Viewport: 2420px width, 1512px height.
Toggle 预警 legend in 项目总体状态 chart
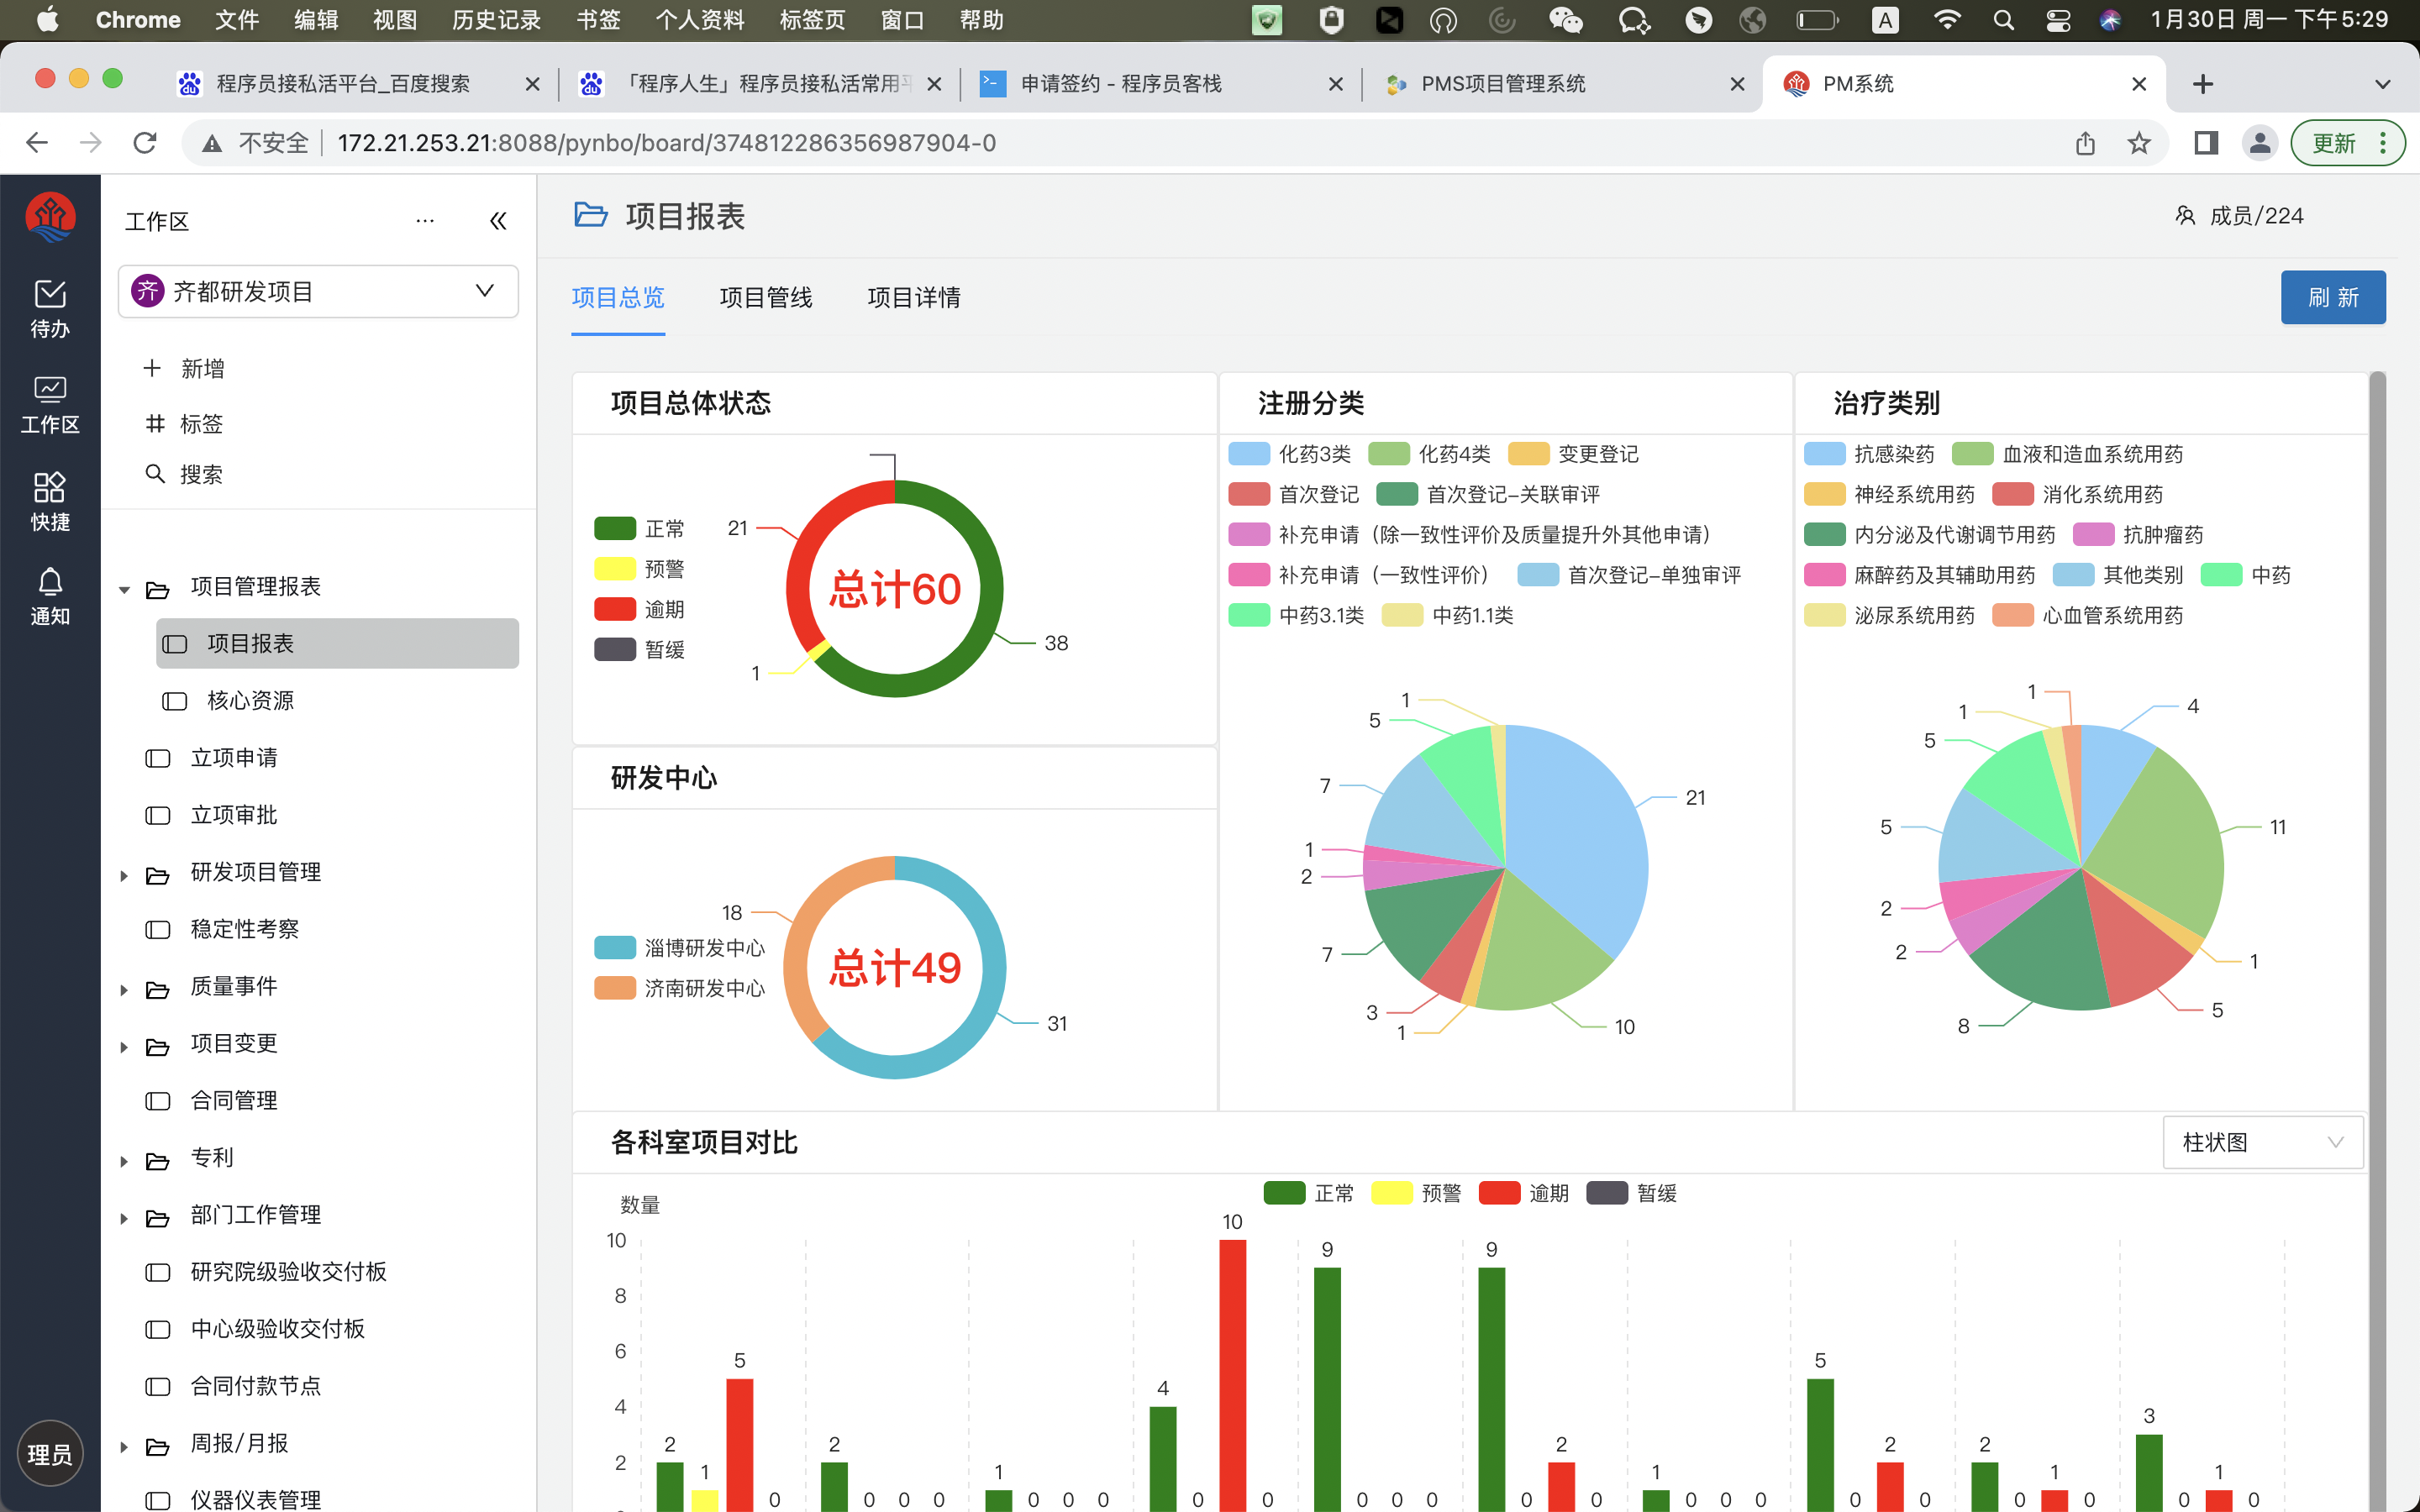(640, 569)
